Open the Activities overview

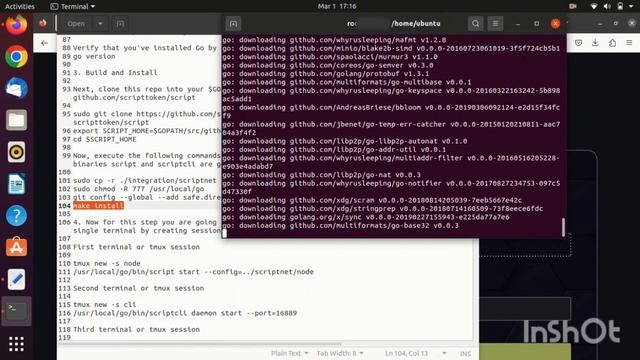tap(20, 6)
